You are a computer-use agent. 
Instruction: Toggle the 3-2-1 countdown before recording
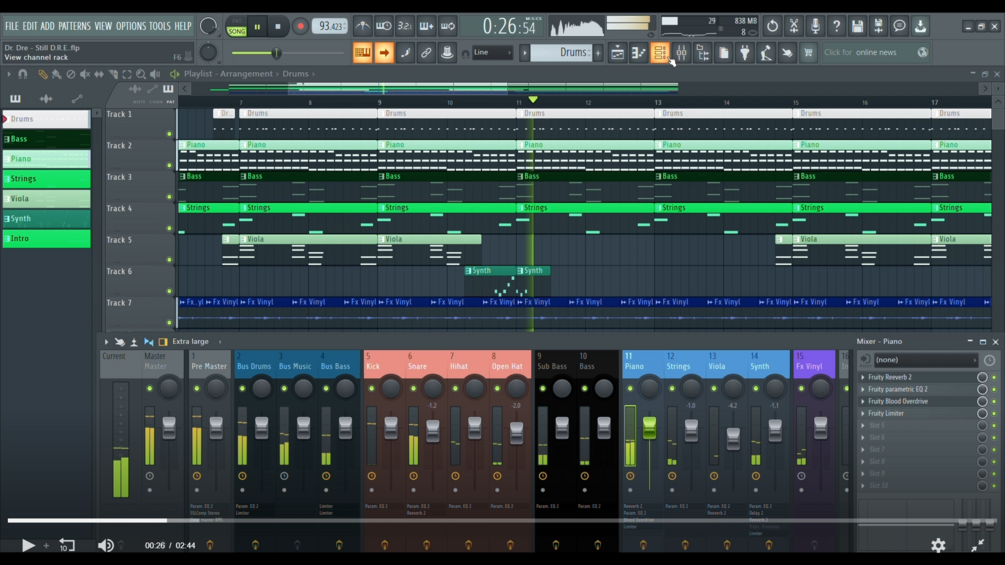404,26
